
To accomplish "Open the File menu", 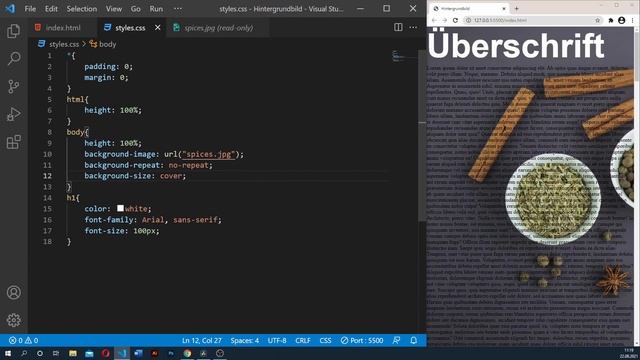I will tap(30, 9).
